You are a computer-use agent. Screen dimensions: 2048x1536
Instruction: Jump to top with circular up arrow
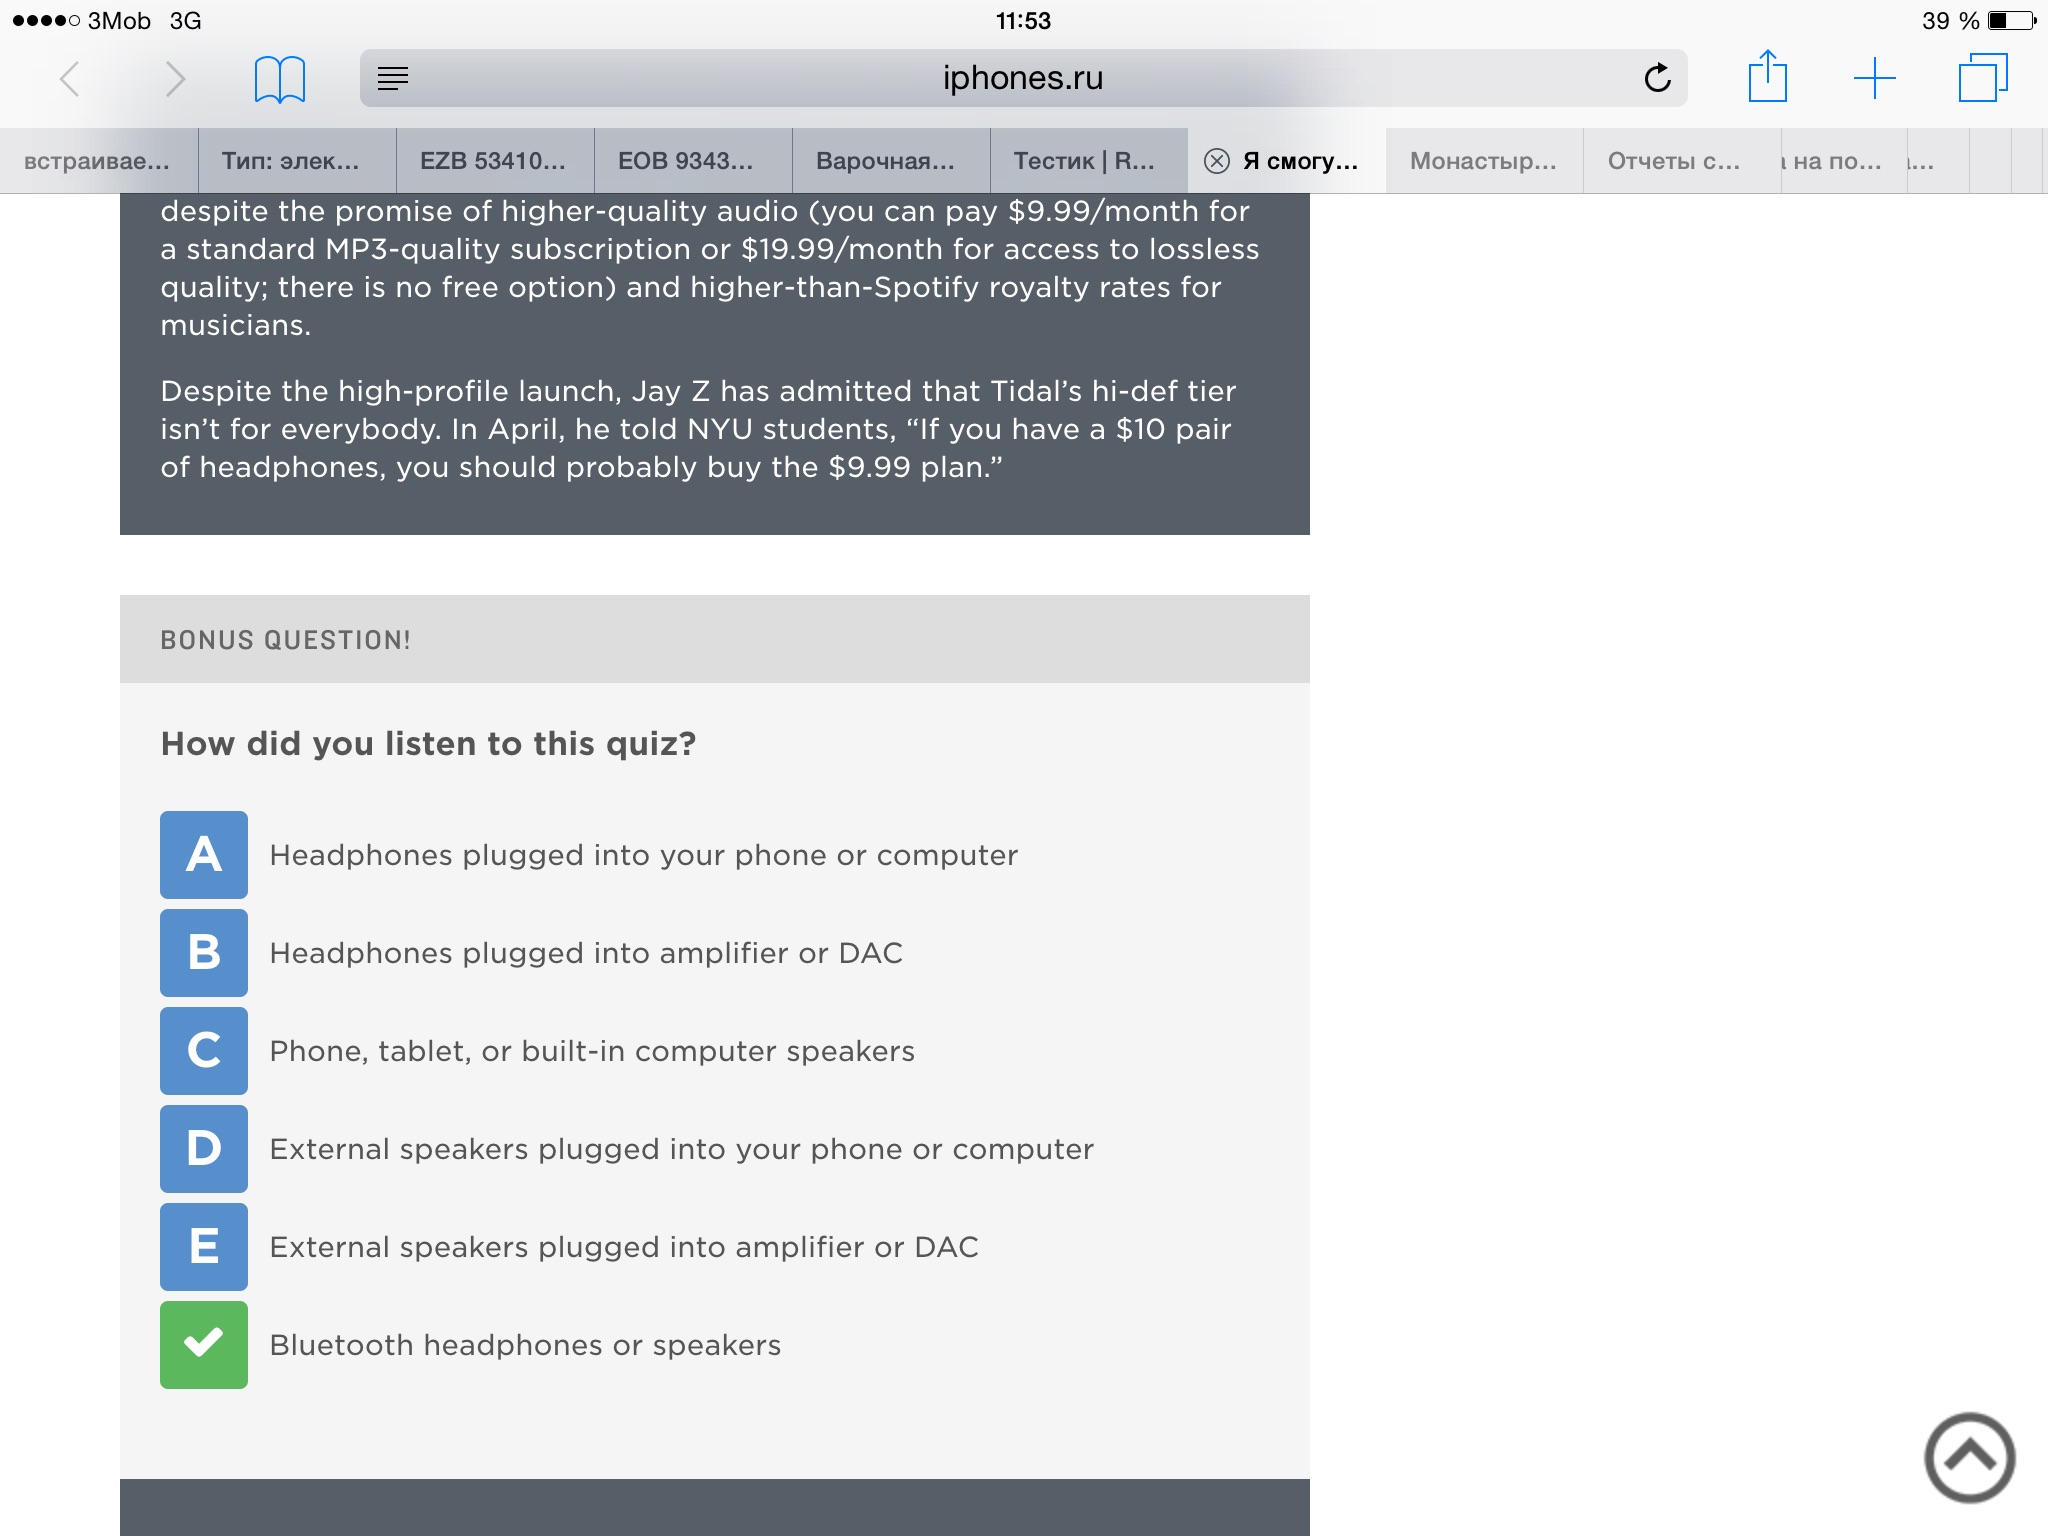(1969, 1457)
